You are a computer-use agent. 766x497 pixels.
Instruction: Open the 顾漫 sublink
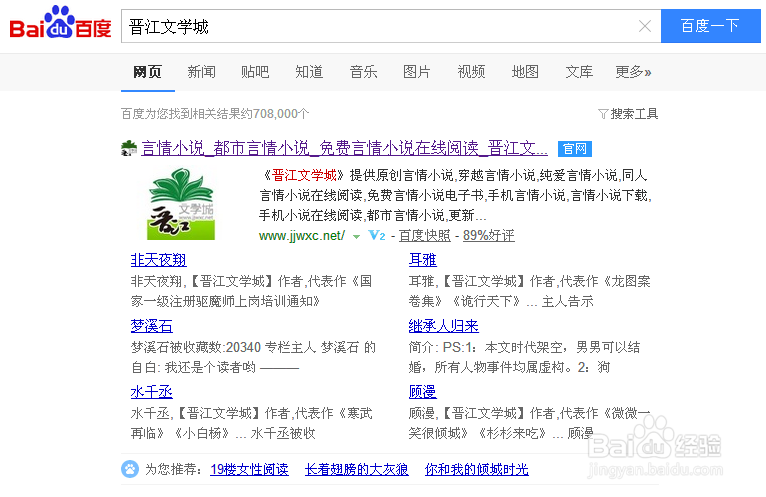(x=423, y=392)
